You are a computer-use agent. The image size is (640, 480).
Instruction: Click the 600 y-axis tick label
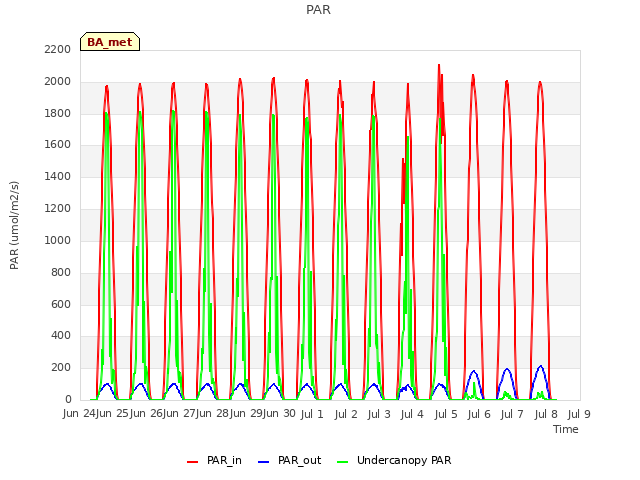[x=61, y=304]
